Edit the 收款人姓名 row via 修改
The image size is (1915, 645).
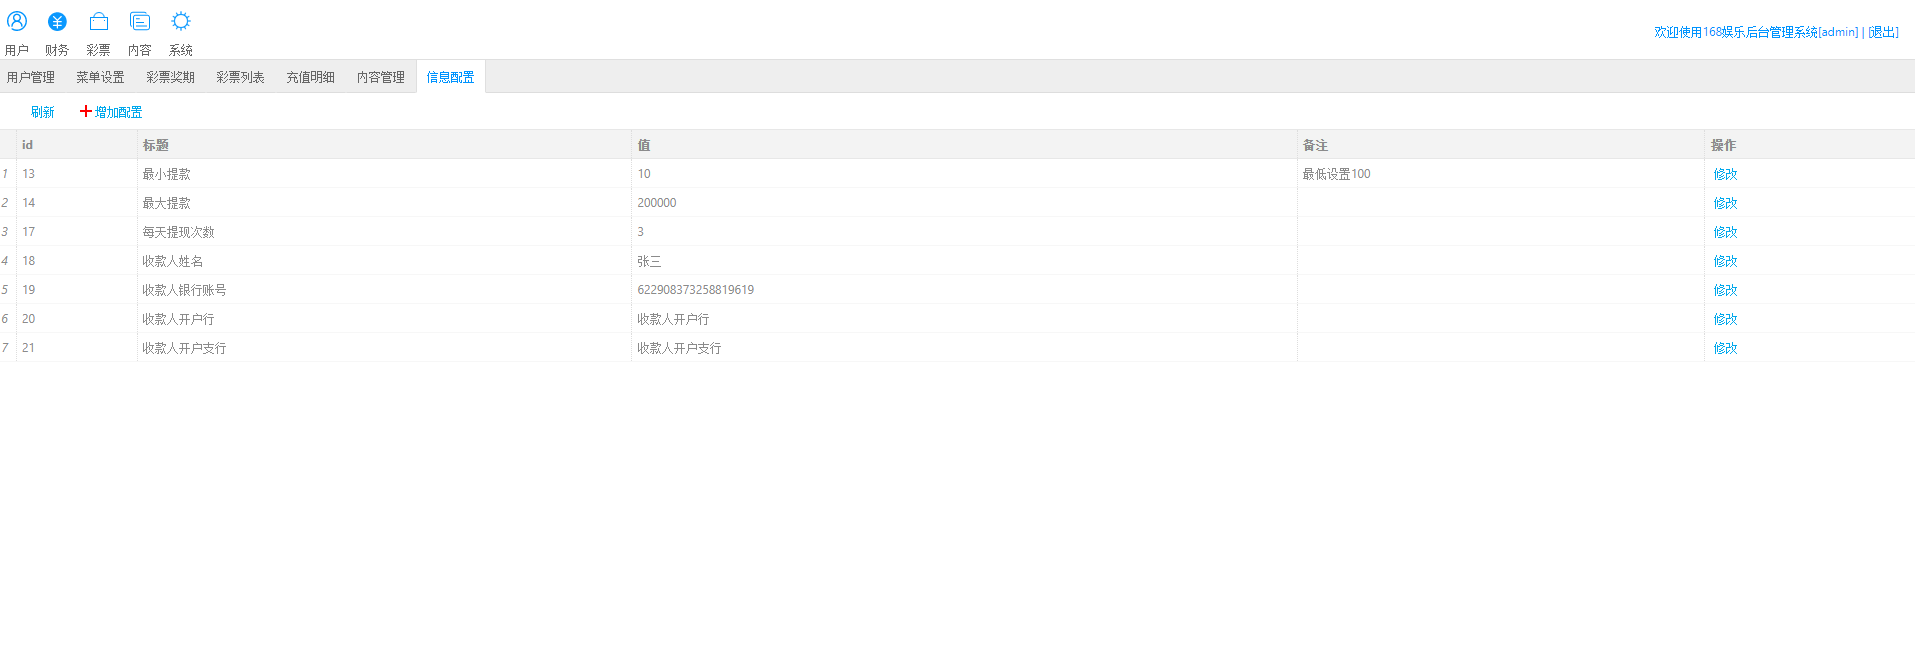click(1725, 261)
